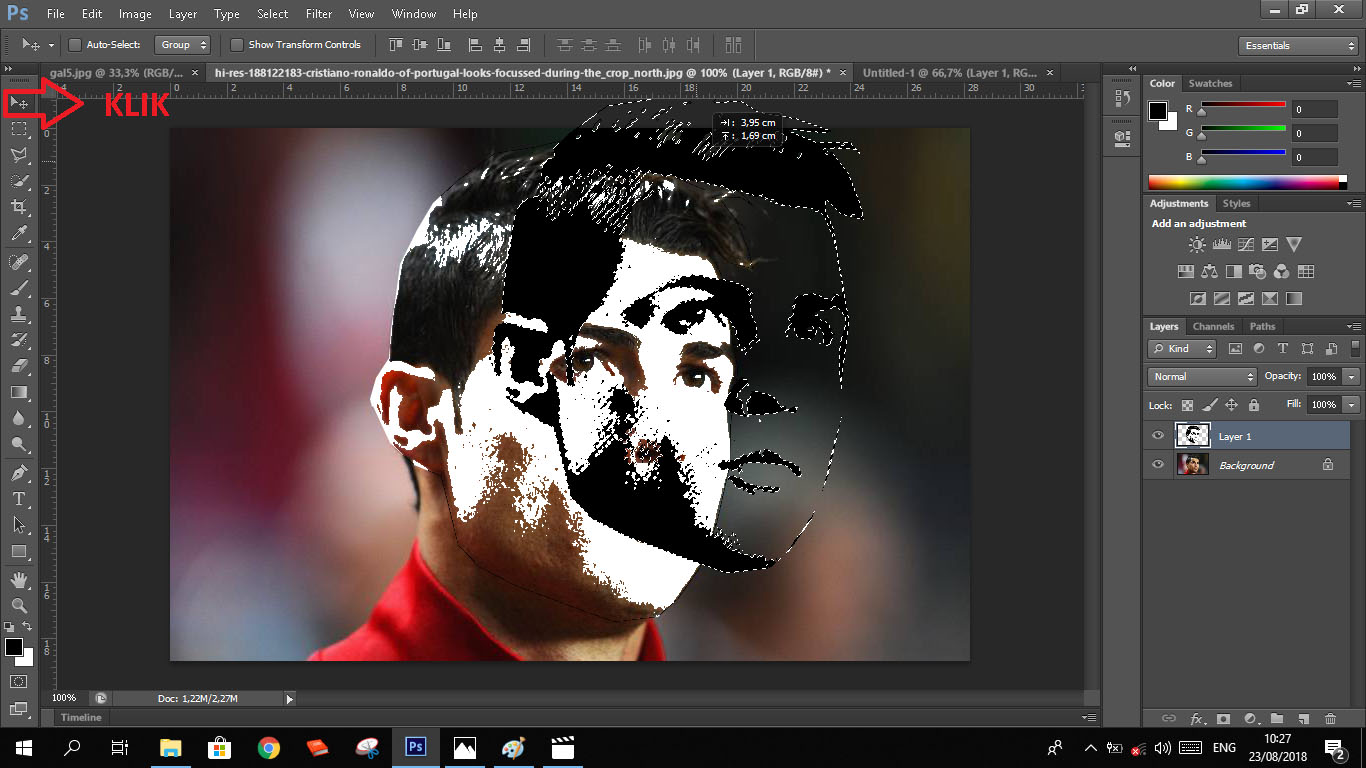Select the Crop tool

click(x=19, y=207)
